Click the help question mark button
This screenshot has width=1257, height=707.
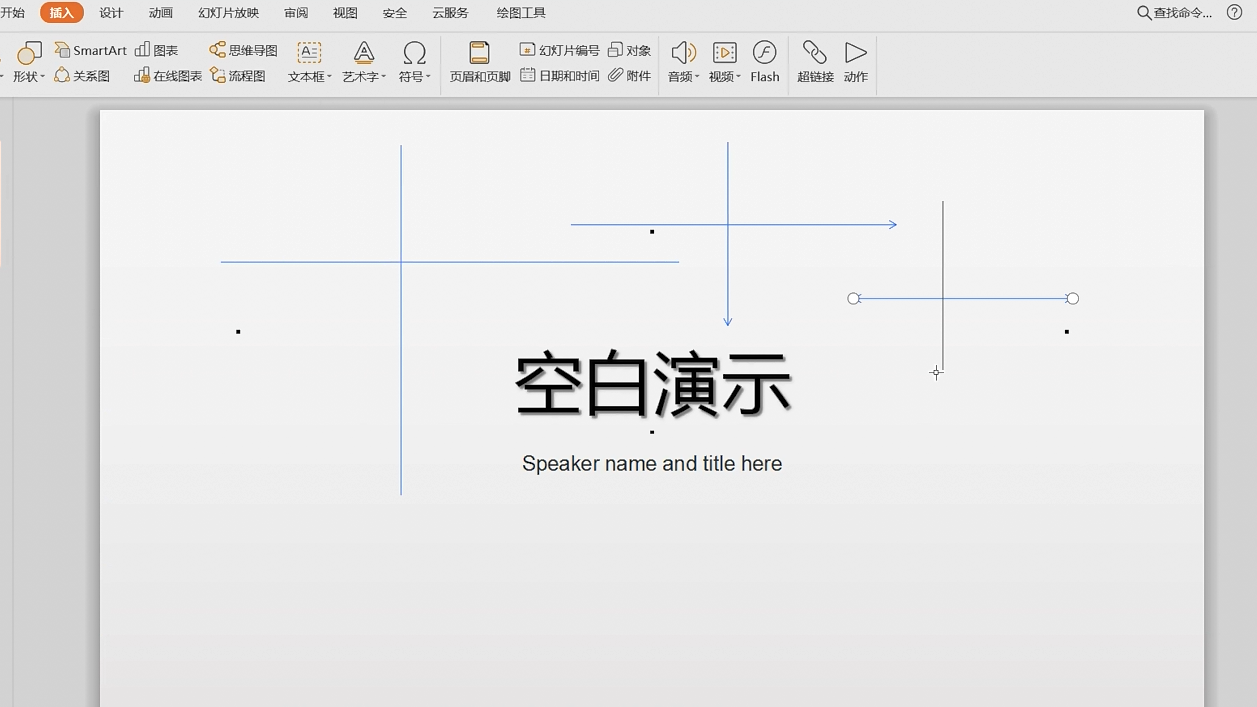click(x=1234, y=13)
